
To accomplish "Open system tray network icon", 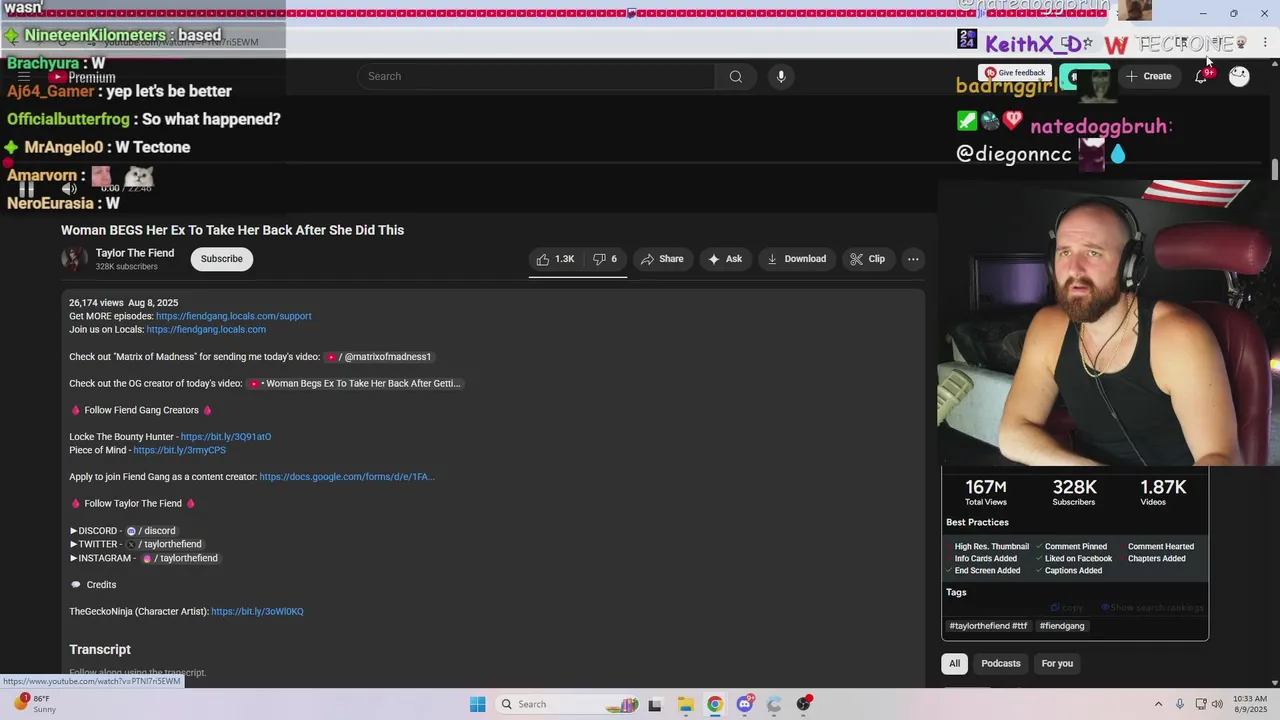I will click(x=1201, y=704).
